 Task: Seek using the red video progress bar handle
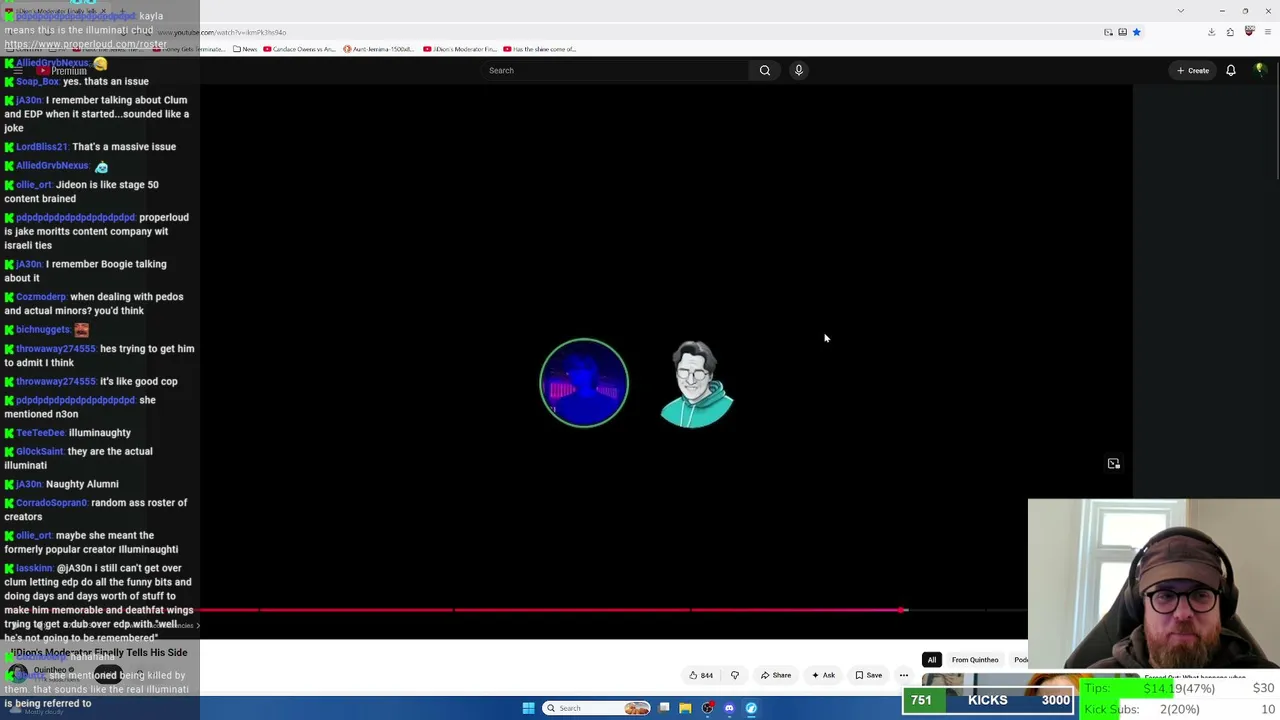click(902, 610)
